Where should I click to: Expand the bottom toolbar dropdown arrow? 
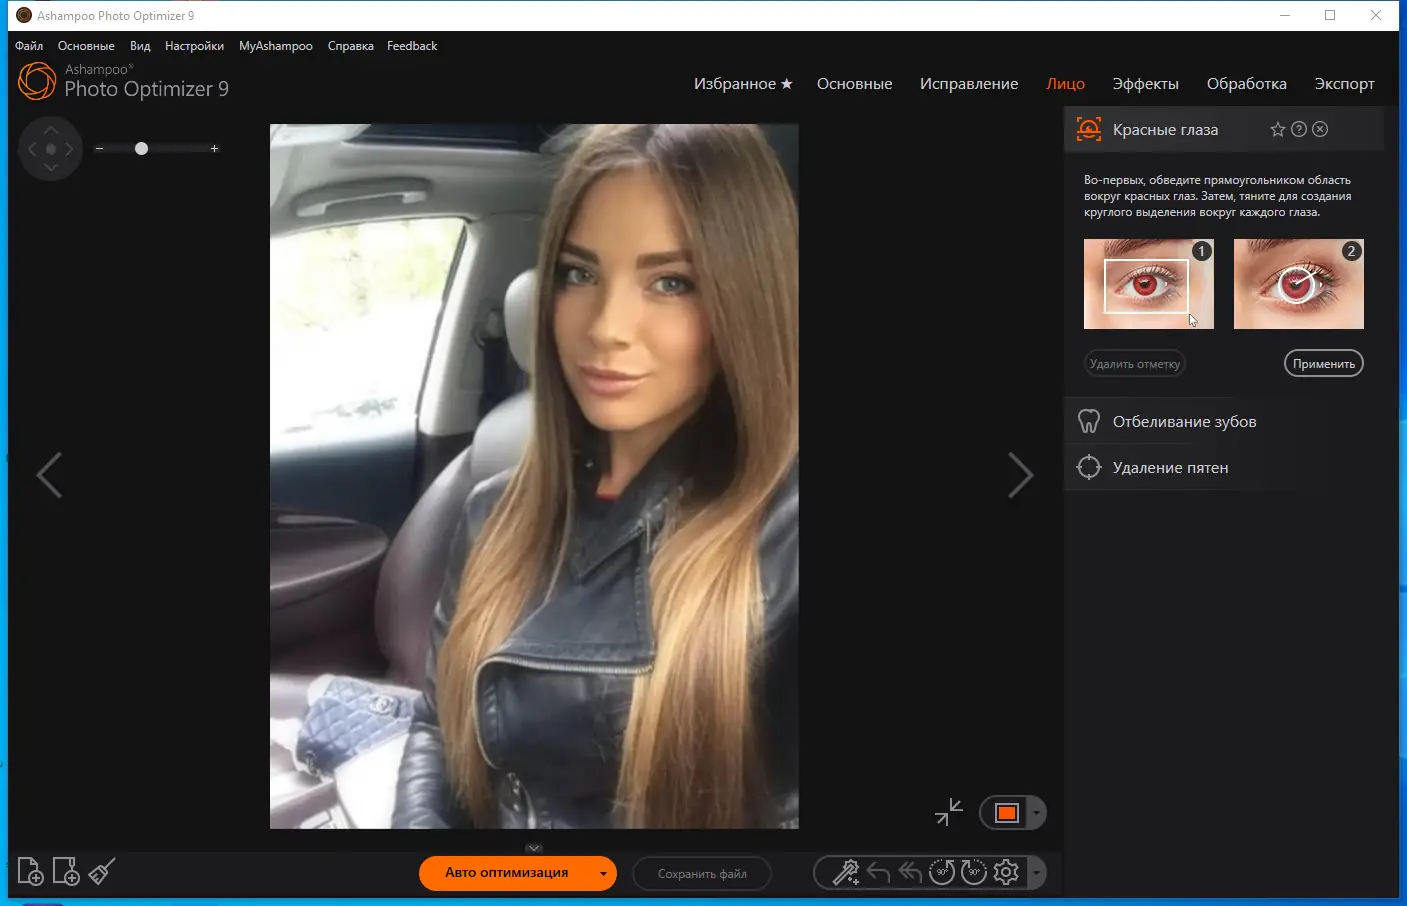[1037, 873]
